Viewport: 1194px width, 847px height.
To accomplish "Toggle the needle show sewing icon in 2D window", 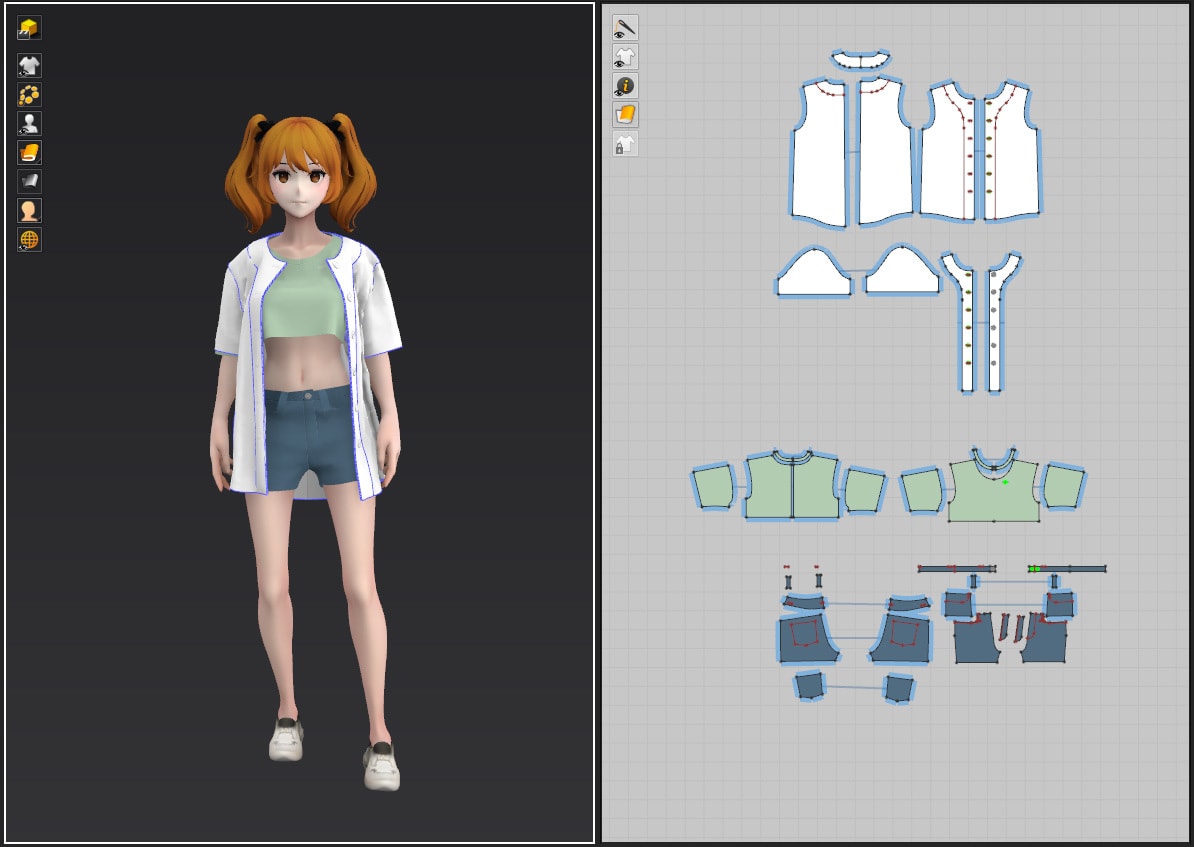I will click(x=625, y=28).
